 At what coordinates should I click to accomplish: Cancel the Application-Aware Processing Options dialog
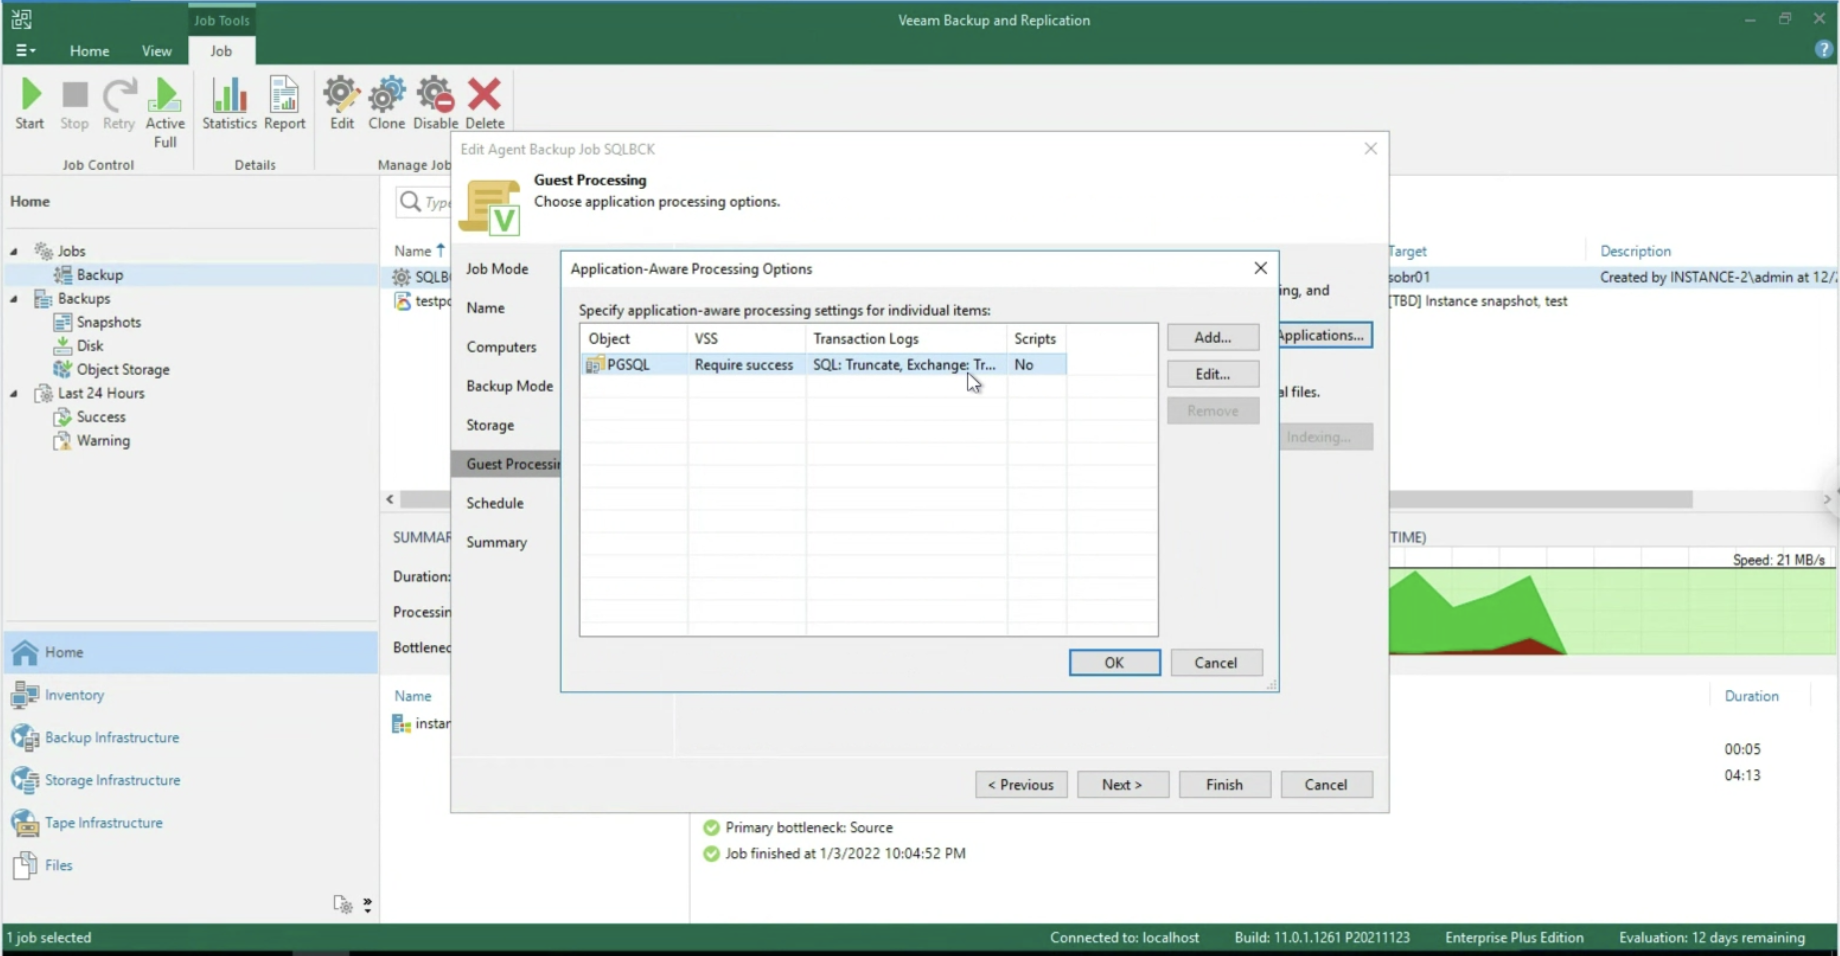click(1215, 662)
